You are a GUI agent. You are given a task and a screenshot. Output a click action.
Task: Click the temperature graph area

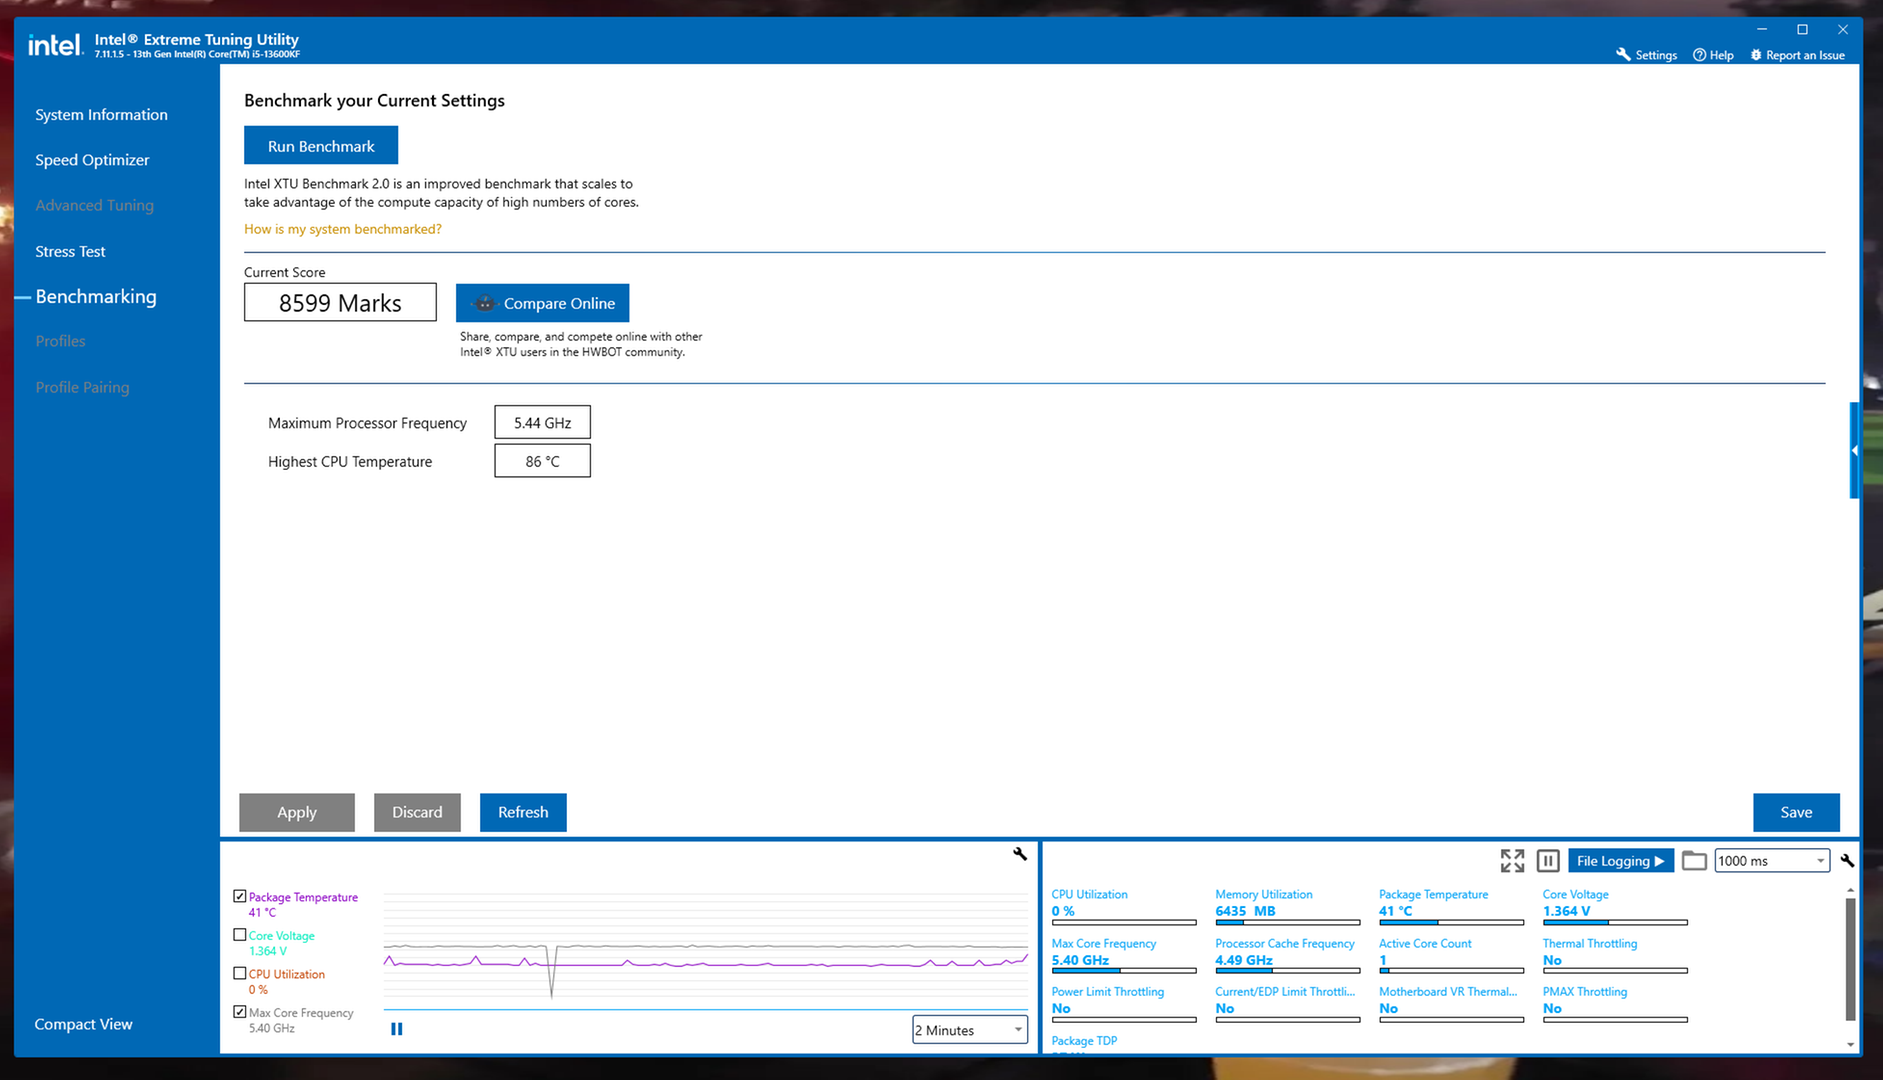point(706,950)
